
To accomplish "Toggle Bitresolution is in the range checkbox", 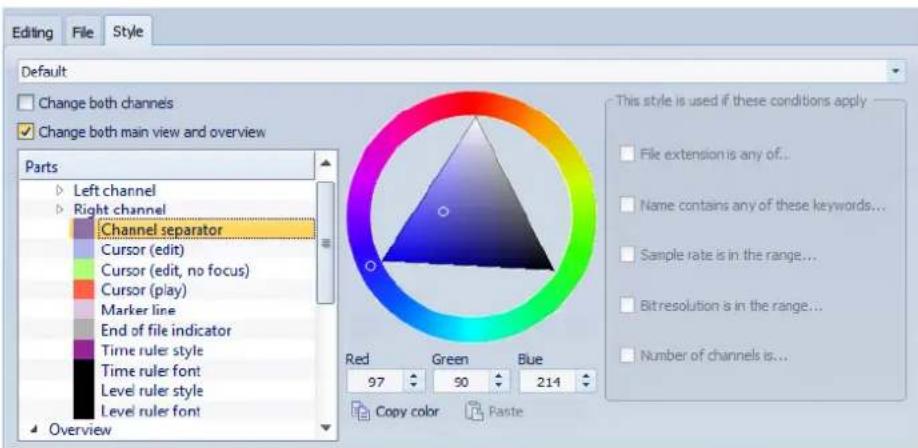I will (x=628, y=305).
